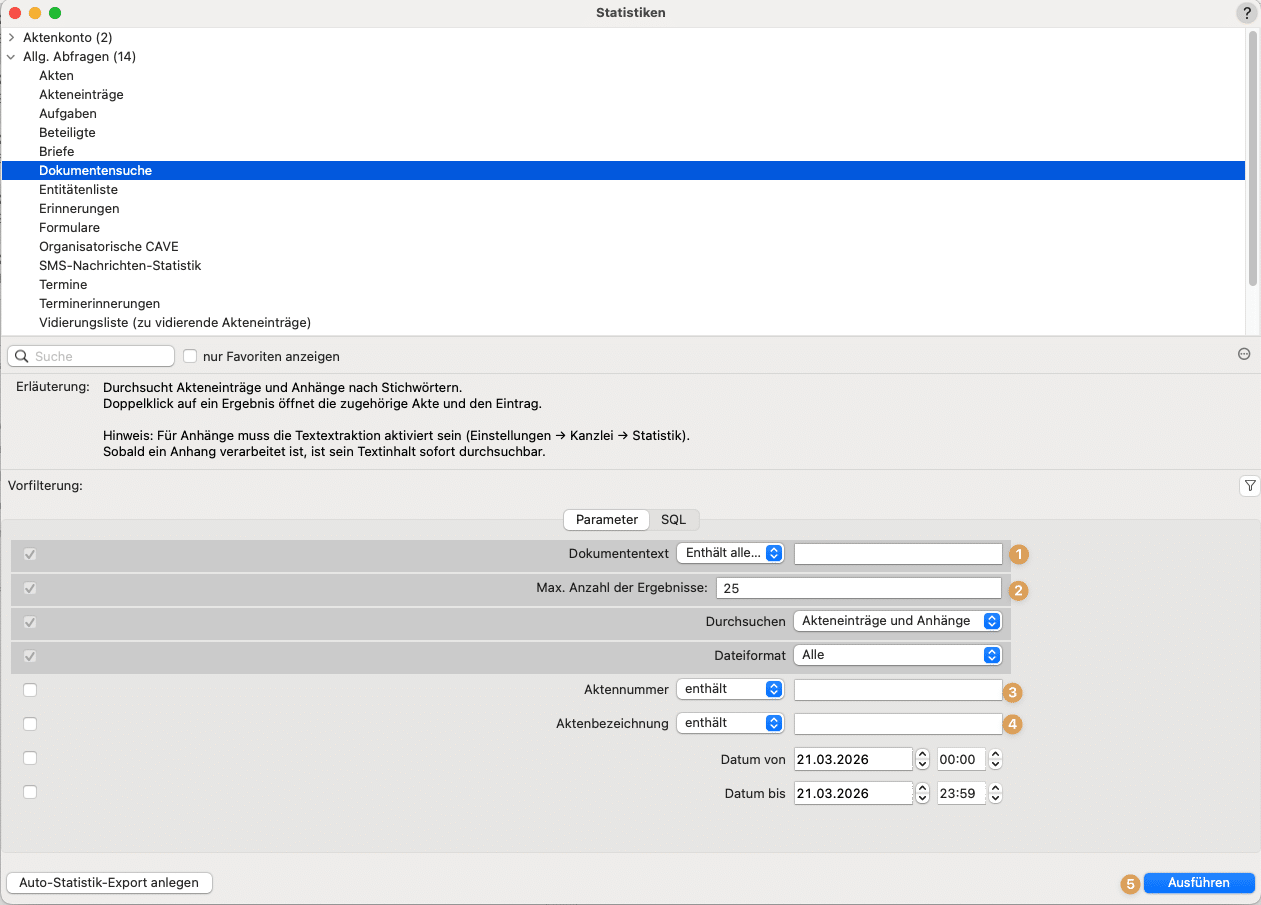Image resolution: width=1261 pixels, height=905 pixels.
Task: Open the circled ellipsis options icon
Action: [1244, 354]
